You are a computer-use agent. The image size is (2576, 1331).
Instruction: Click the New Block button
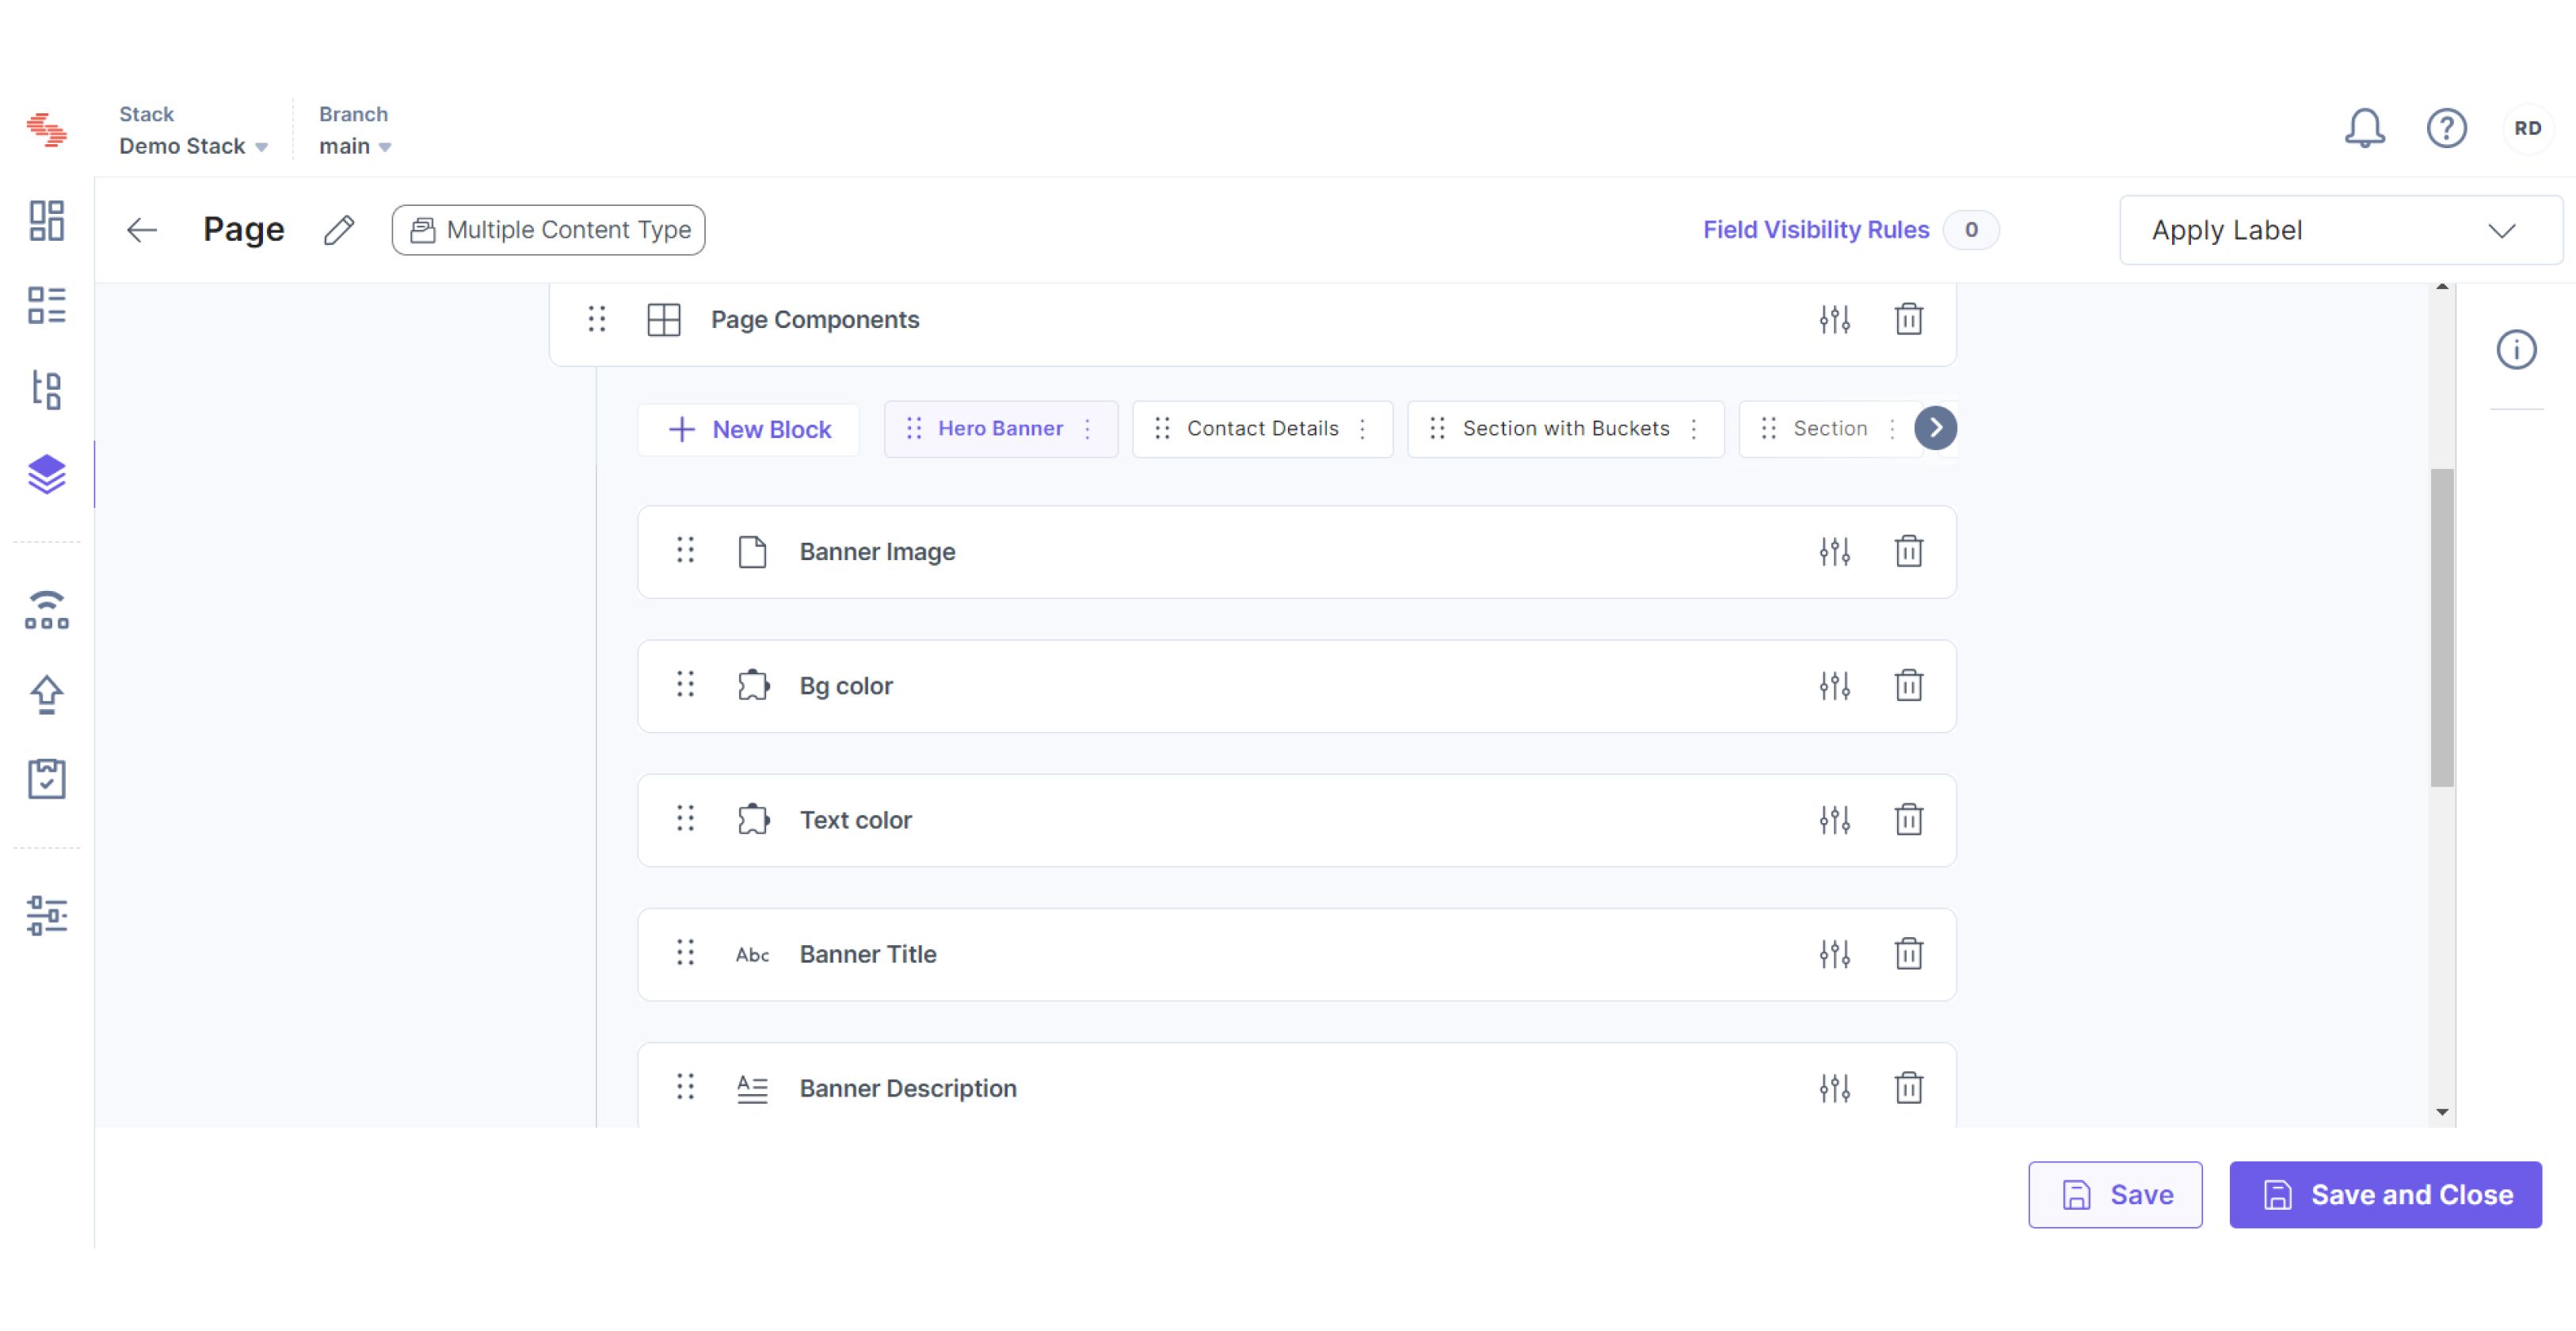click(749, 429)
